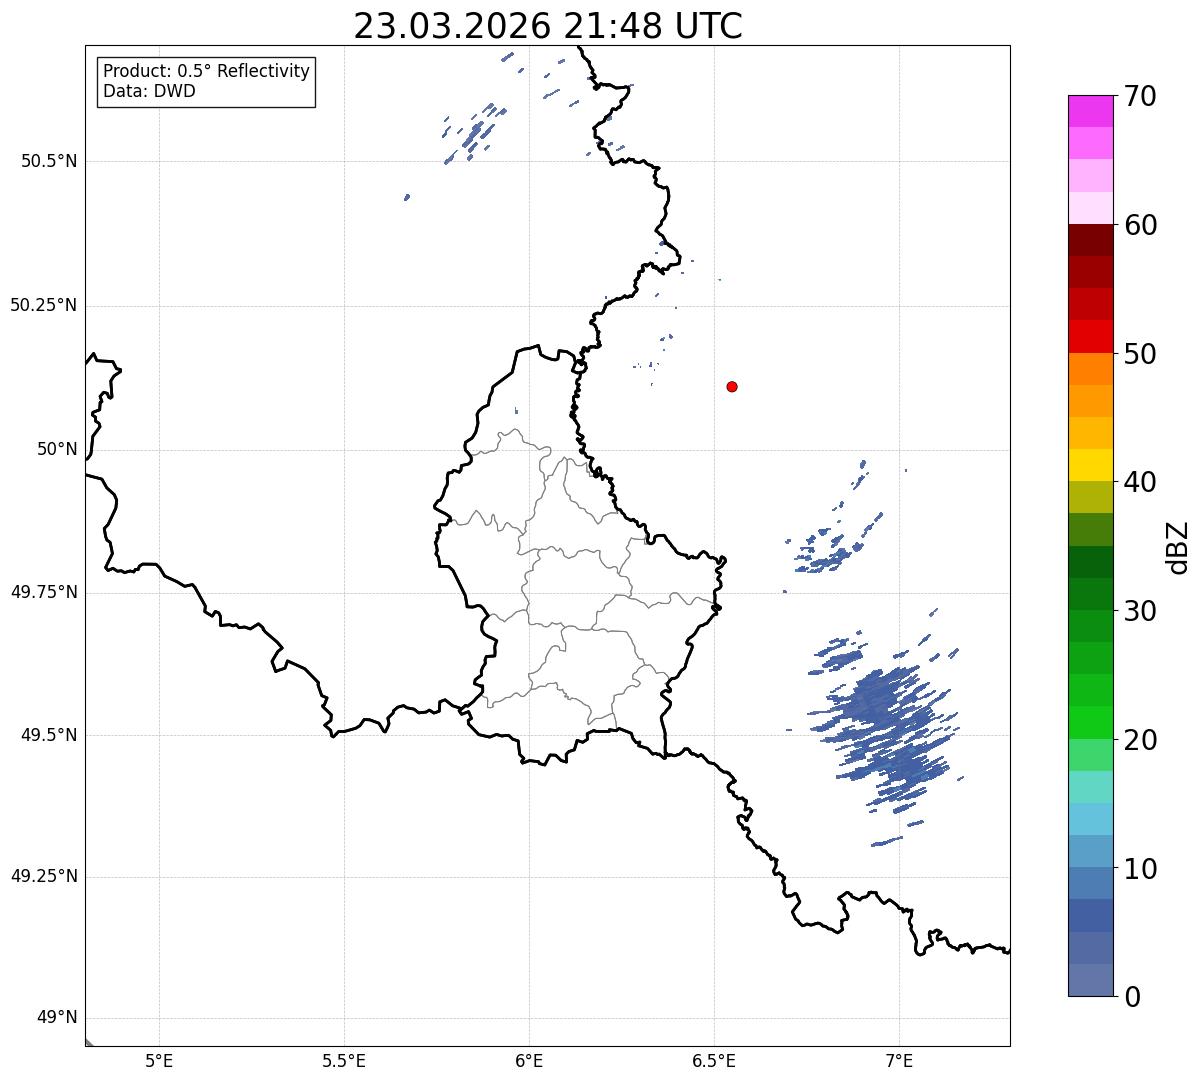Click the bright green 20 dBZ swatch
The image size is (1202, 1081).
(x=1090, y=723)
